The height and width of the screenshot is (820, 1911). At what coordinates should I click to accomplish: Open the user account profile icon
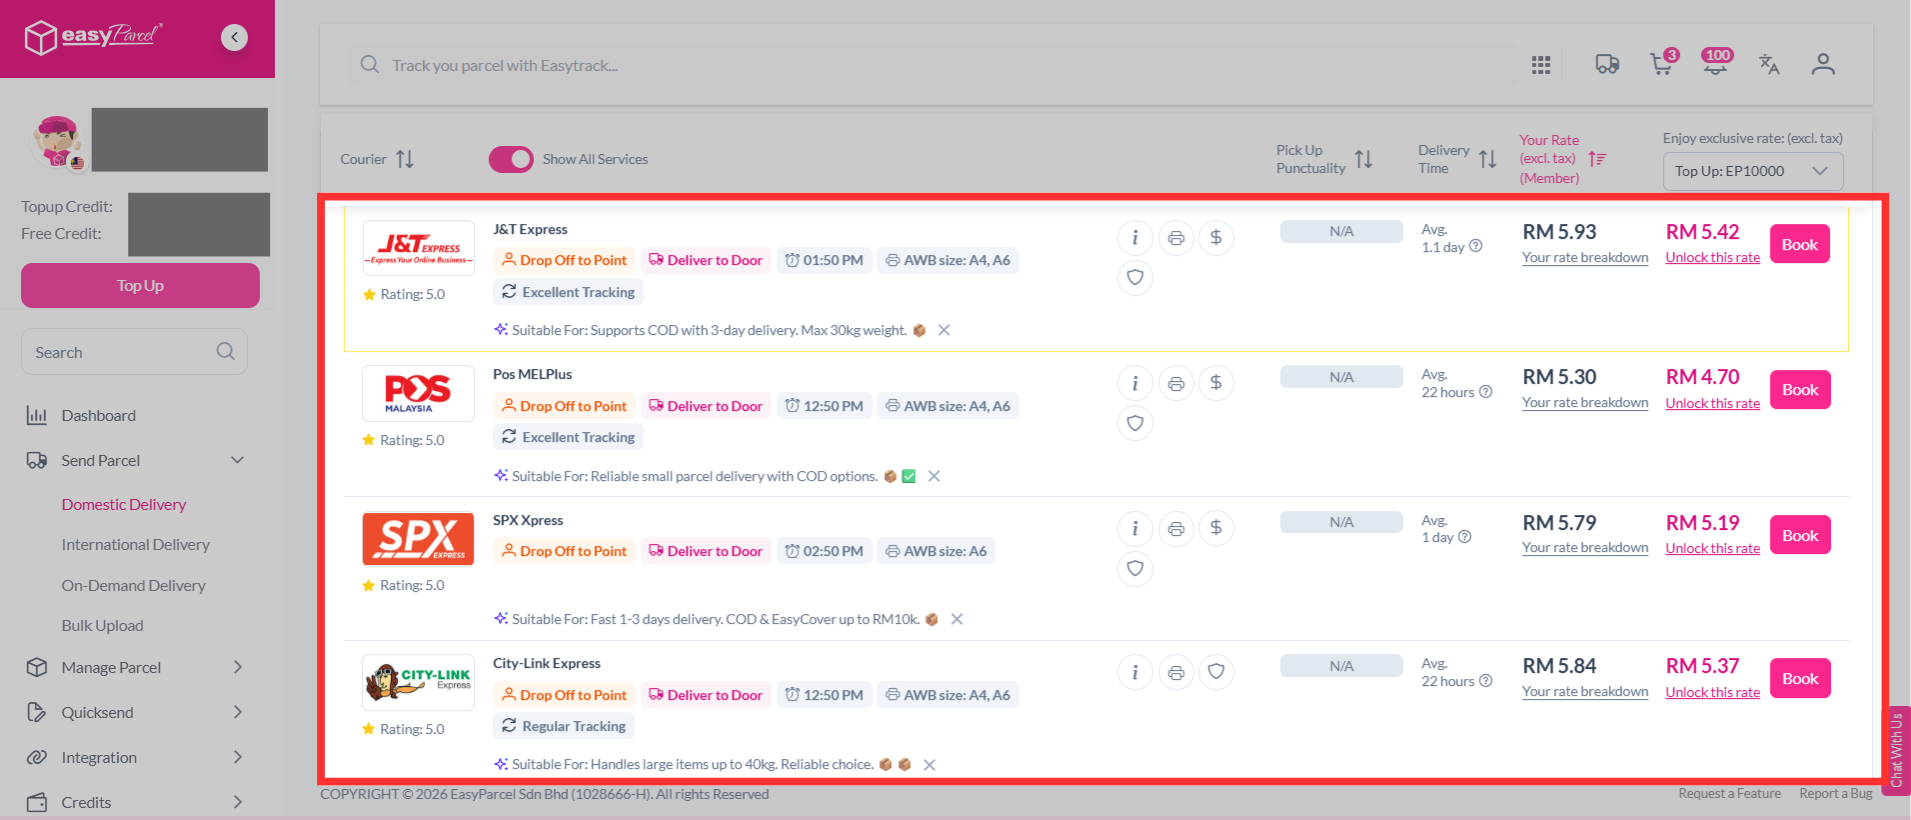pyautogui.click(x=1823, y=65)
